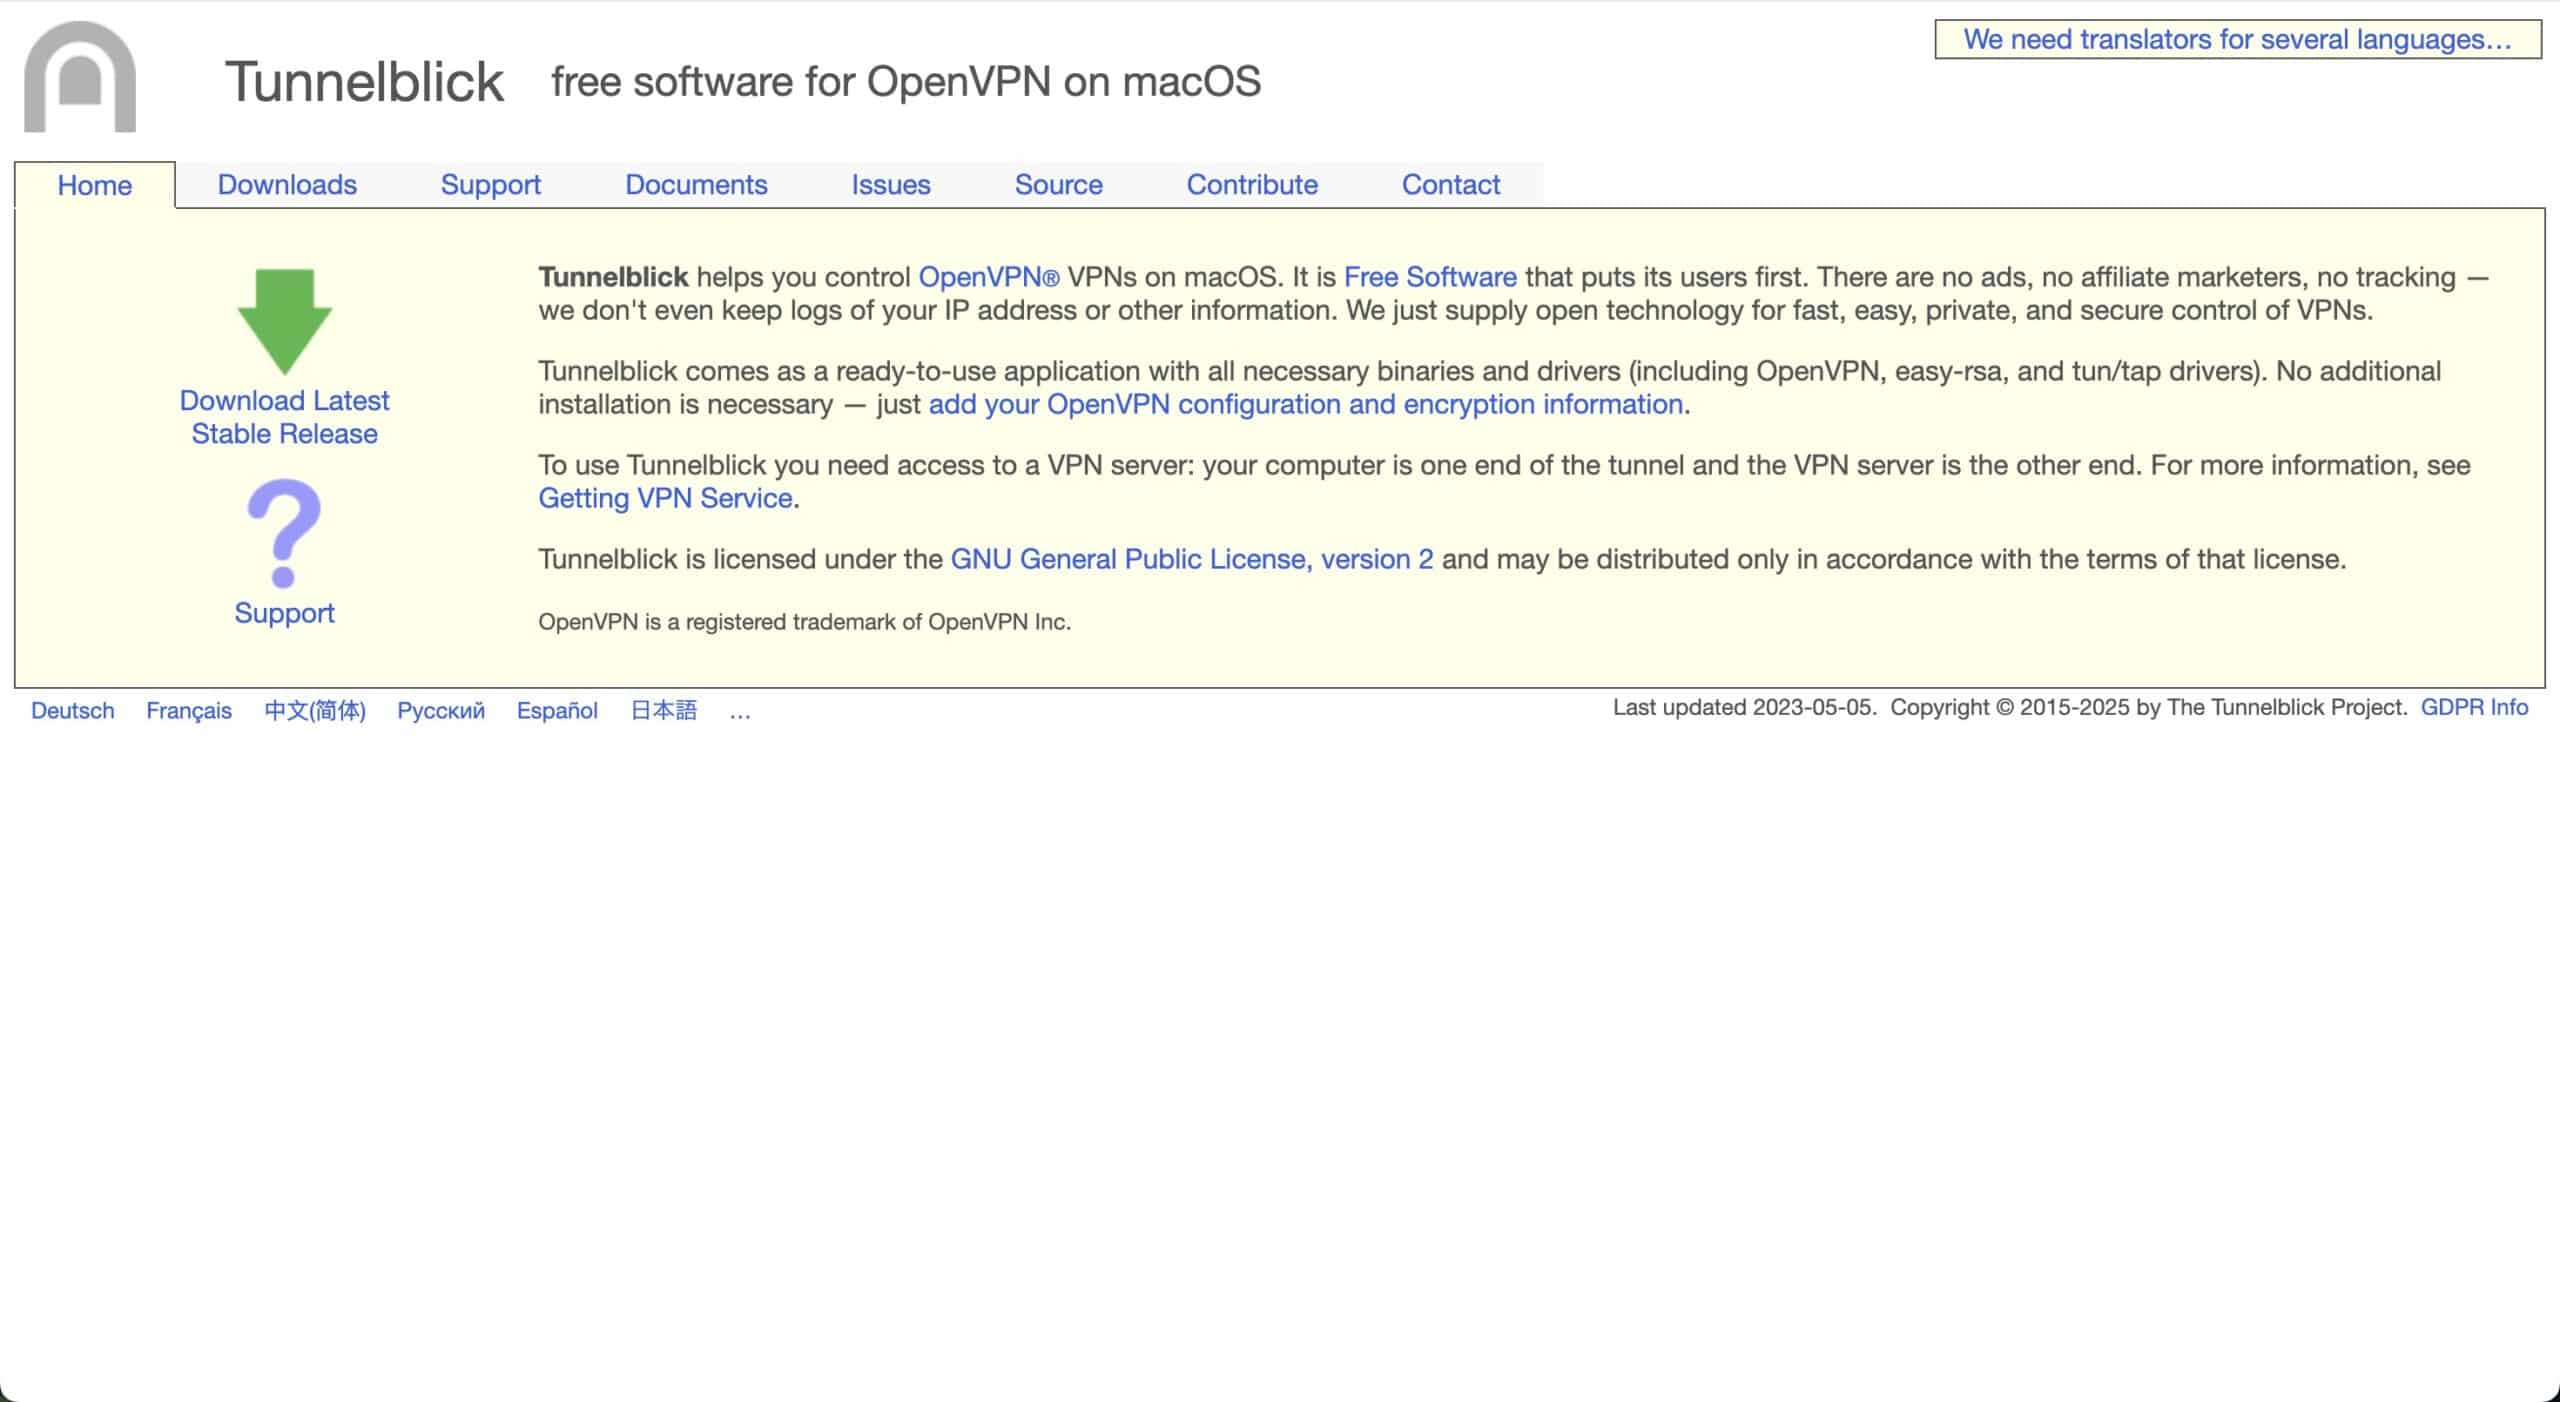This screenshot has height=1402, width=2560.
Task: Select the Русский language link
Action: 441,711
